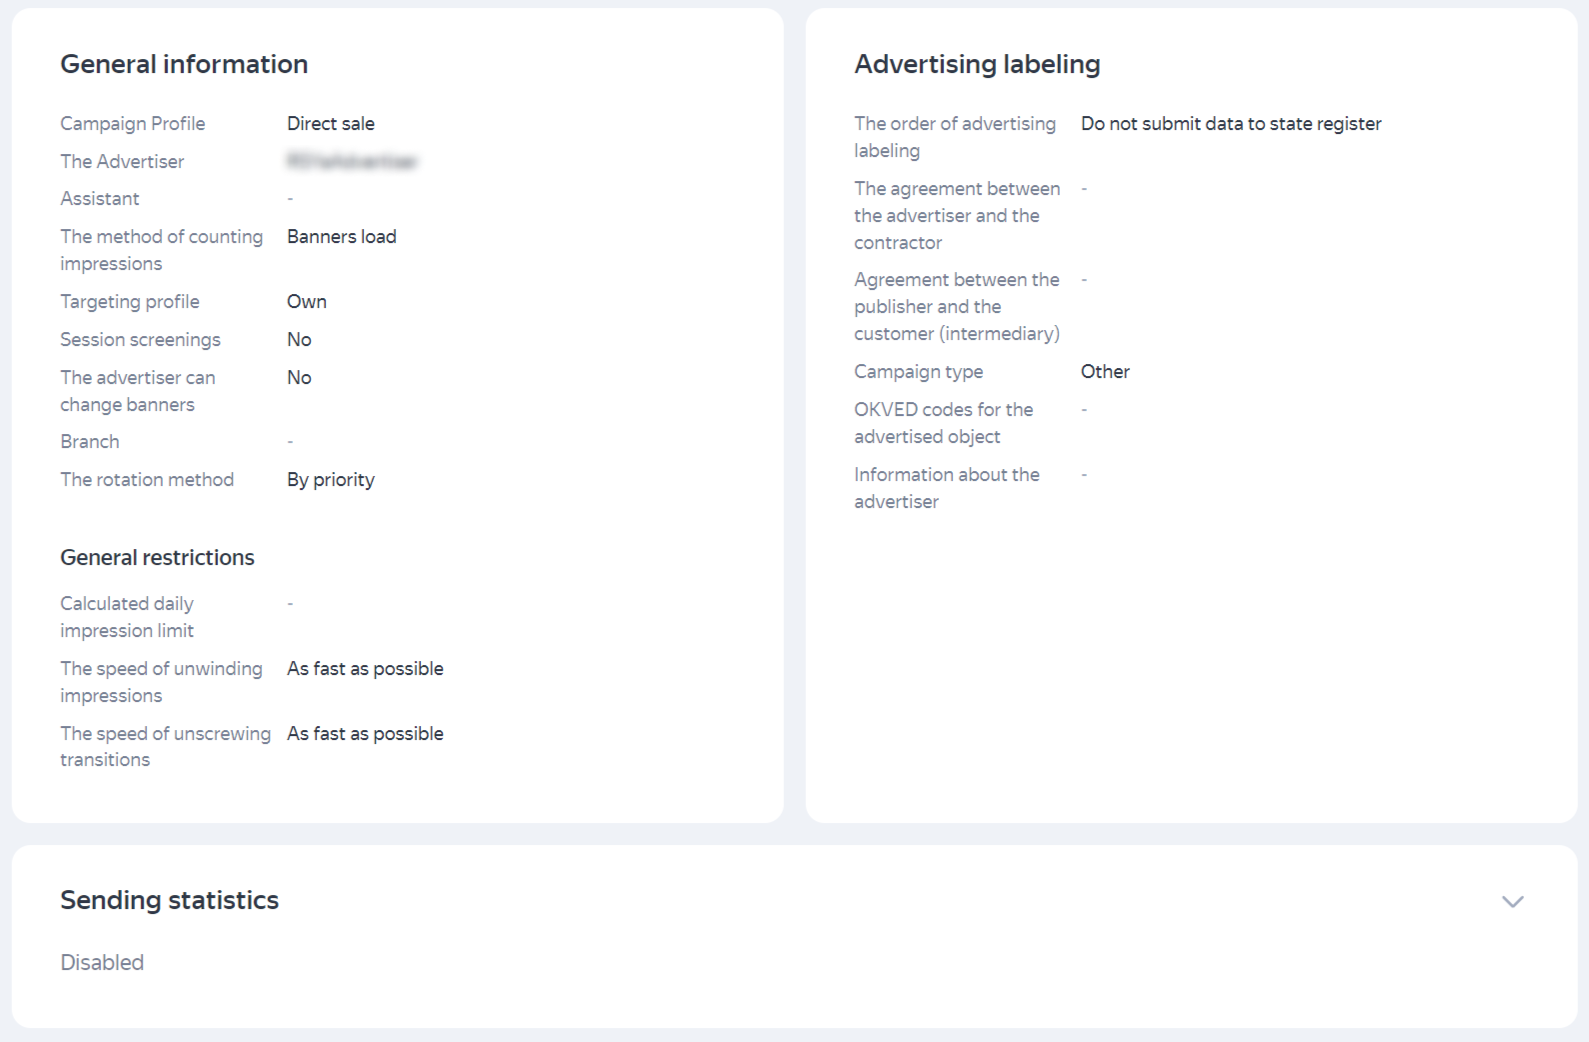Click No beside advertiser can change banners
Viewport: 1589px width, 1042px height.
299,378
